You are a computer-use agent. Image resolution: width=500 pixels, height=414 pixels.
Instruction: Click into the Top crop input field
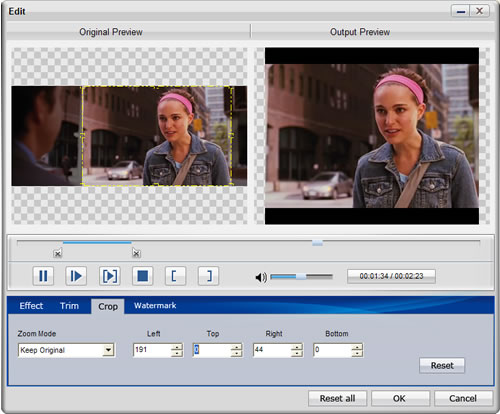pos(211,350)
